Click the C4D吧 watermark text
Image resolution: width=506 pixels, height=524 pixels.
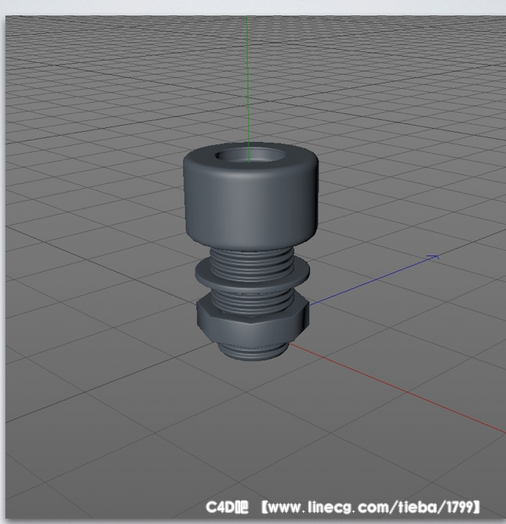coord(227,507)
